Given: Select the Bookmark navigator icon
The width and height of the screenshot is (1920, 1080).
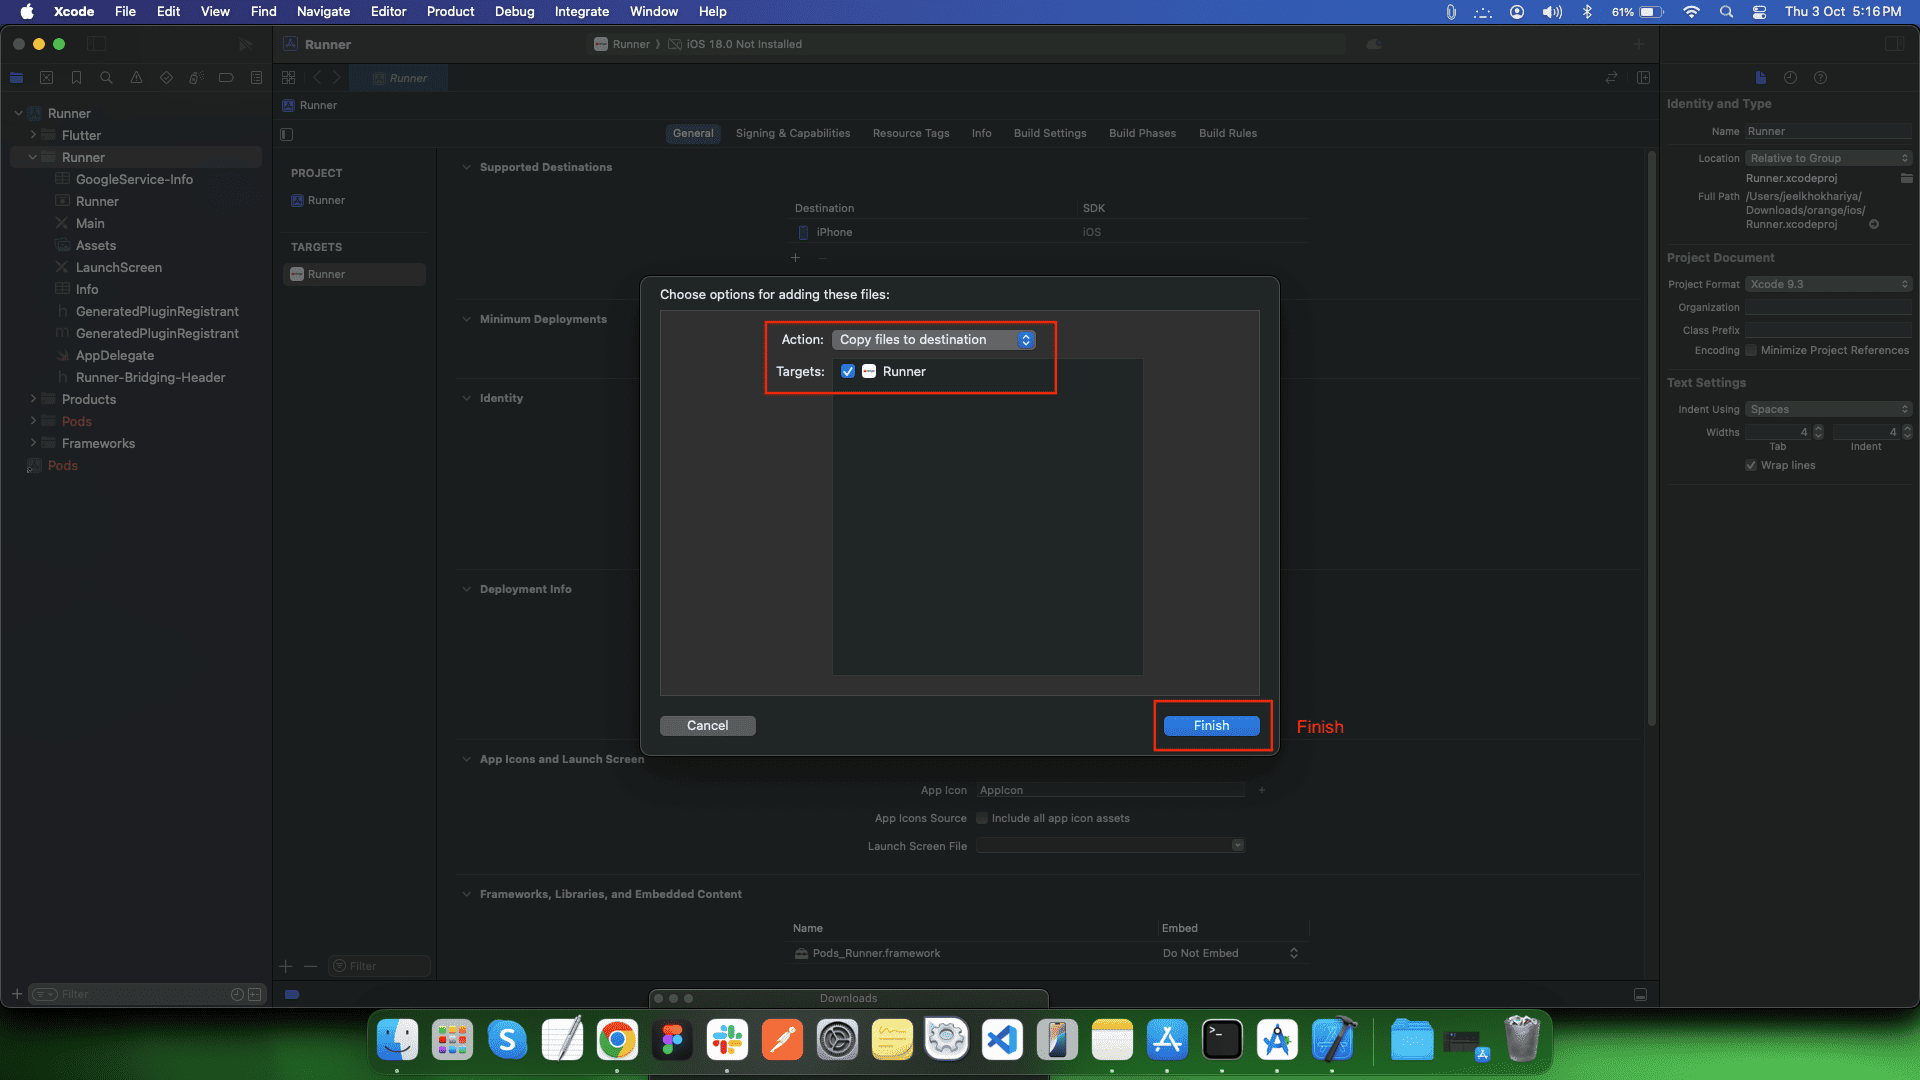Looking at the screenshot, I should pos(76,77).
